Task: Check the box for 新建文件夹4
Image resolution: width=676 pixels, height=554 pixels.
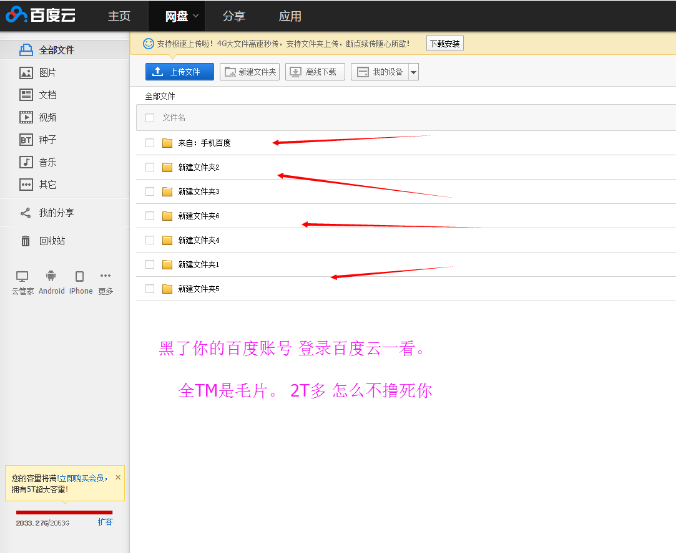Action: (x=150, y=240)
